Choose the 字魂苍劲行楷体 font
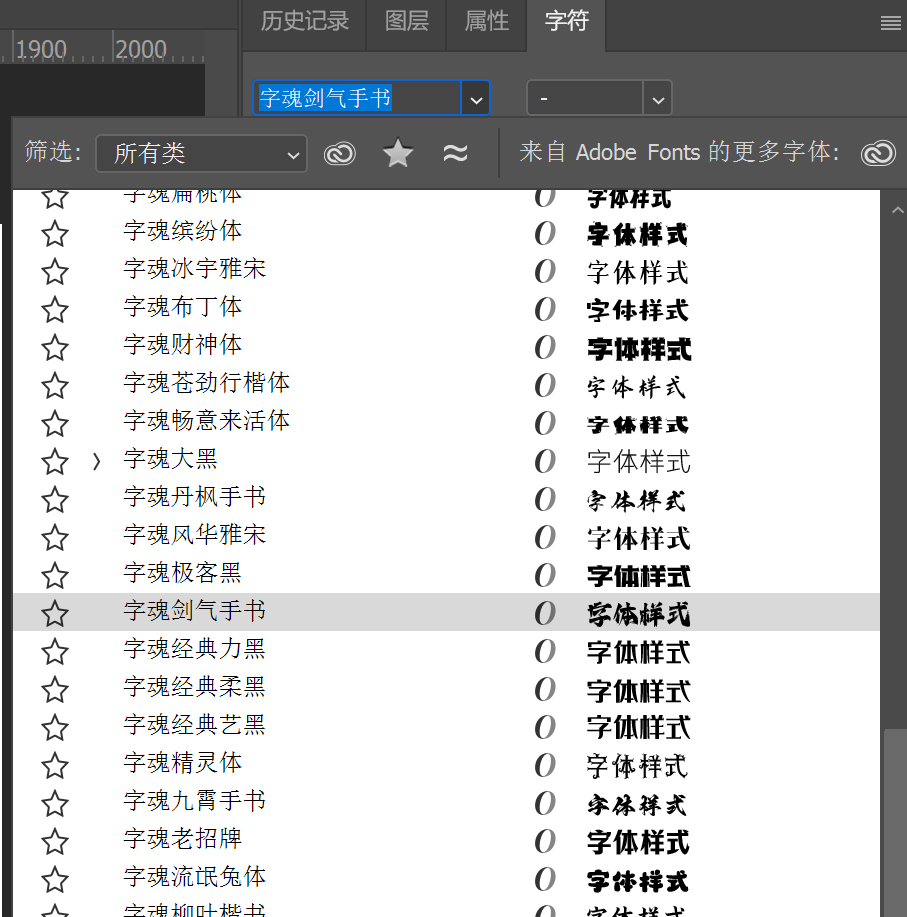Image resolution: width=907 pixels, height=917 pixels. (207, 384)
